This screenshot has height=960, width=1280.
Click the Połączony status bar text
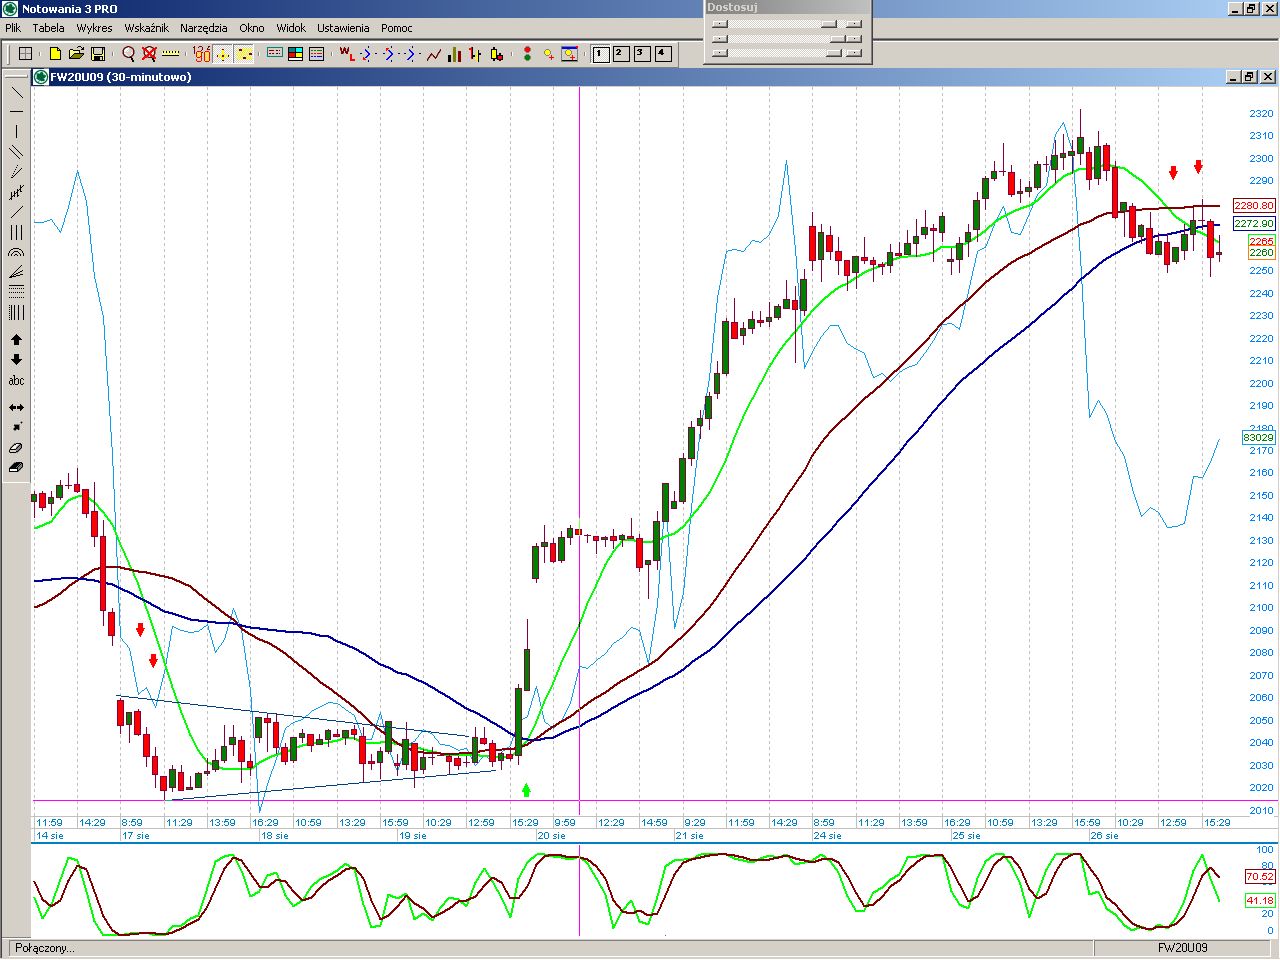[x=45, y=948]
